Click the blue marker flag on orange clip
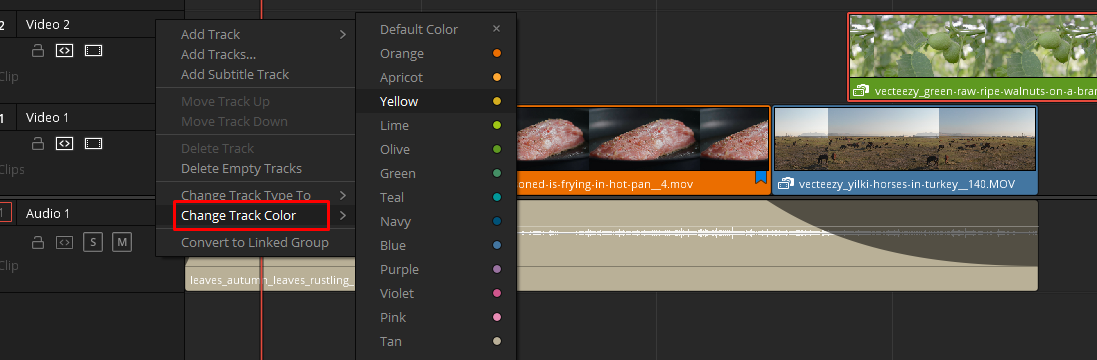The height and width of the screenshot is (360, 1097). click(x=761, y=178)
